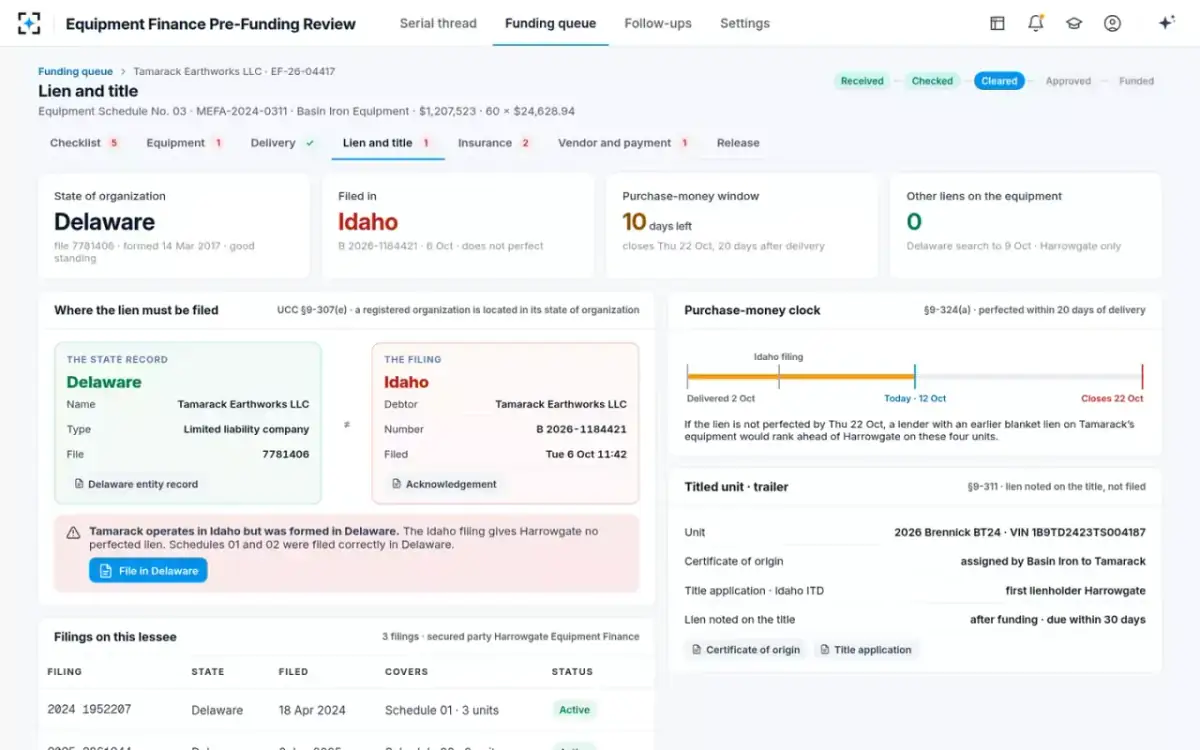Click the Tue 6 Oct 11:42 filed time
The height and width of the screenshot is (750, 1200).
586,454
